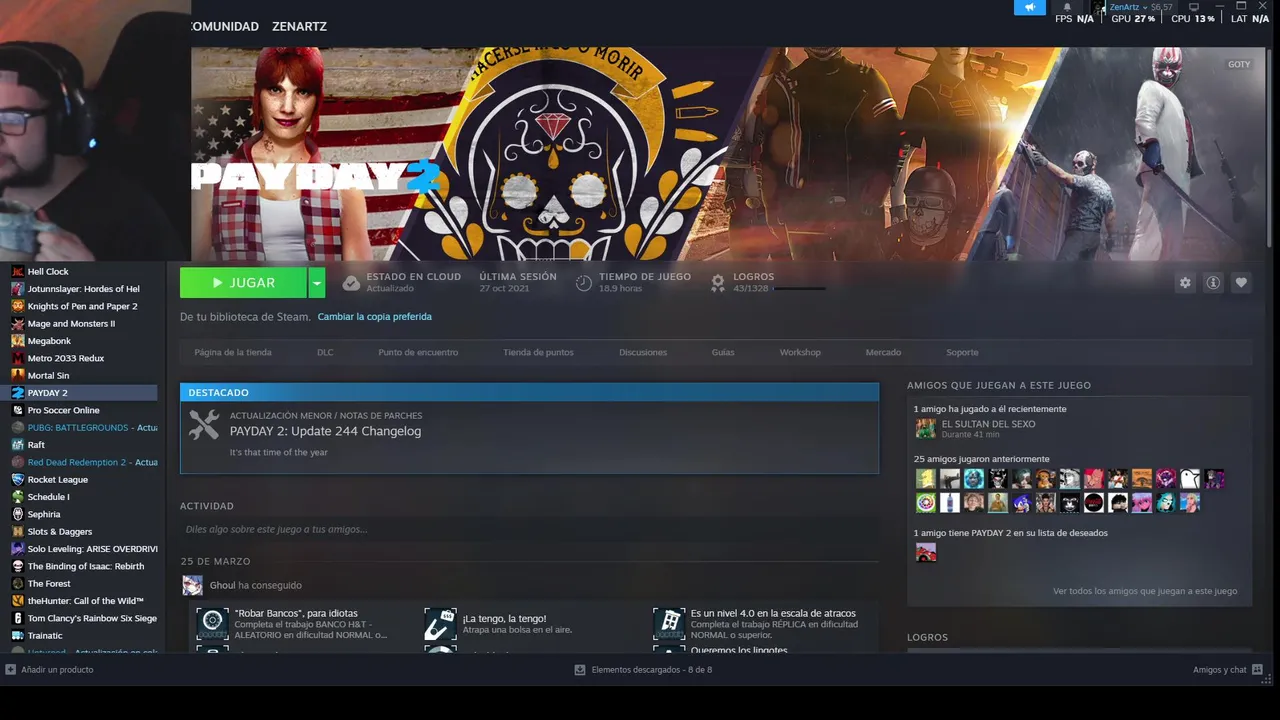Click the achievements progress bar

[799, 289]
